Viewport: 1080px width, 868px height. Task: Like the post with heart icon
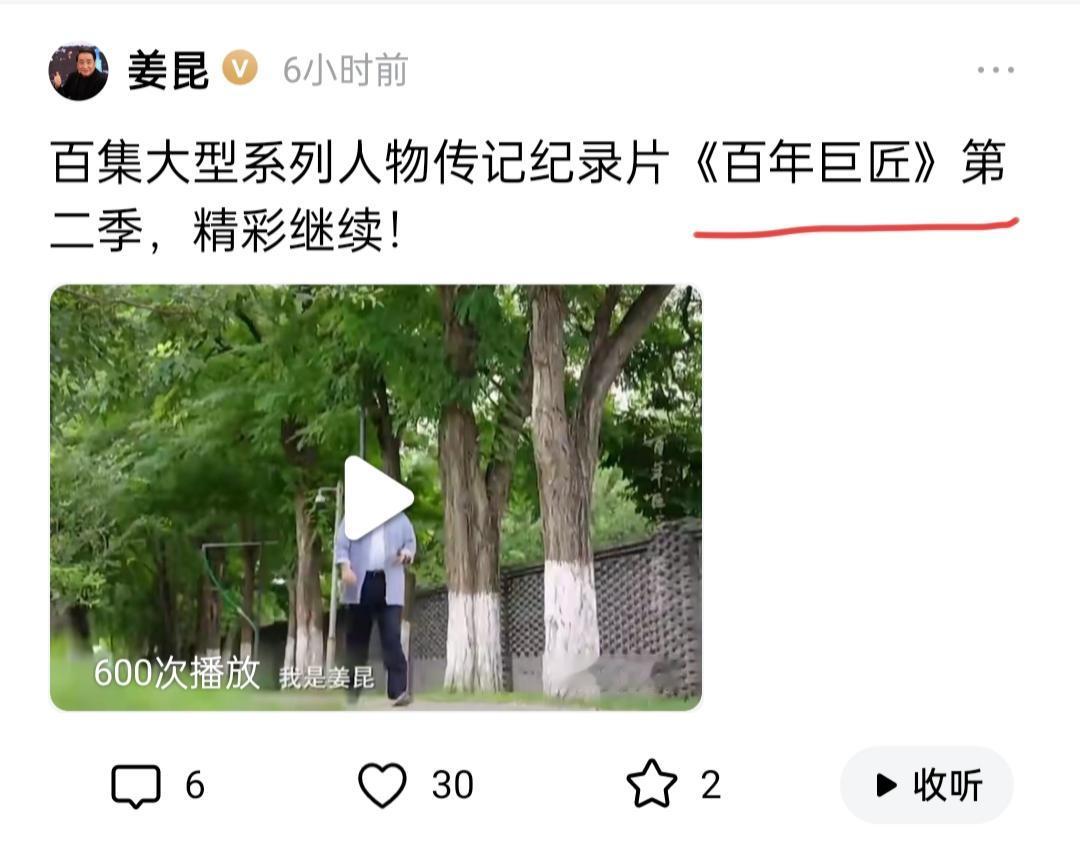click(x=382, y=785)
